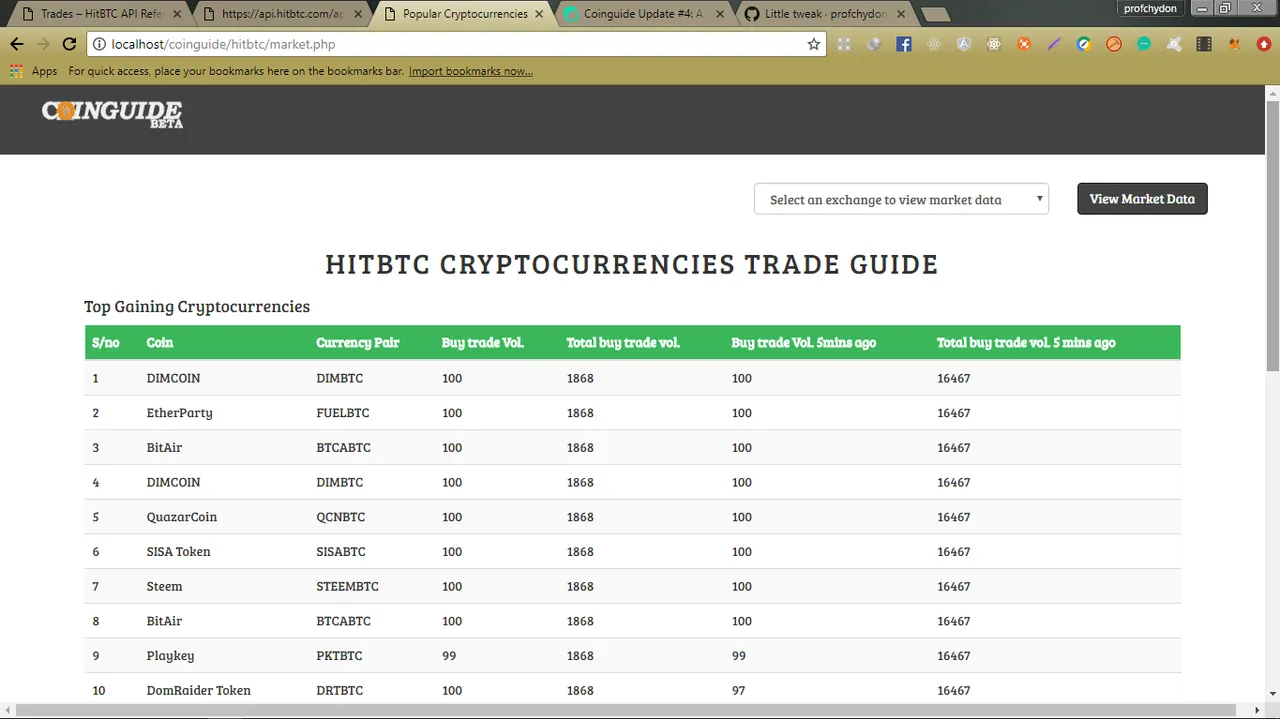
Task: Click the value 97 in DomRaider row
Action: click(x=738, y=690)
